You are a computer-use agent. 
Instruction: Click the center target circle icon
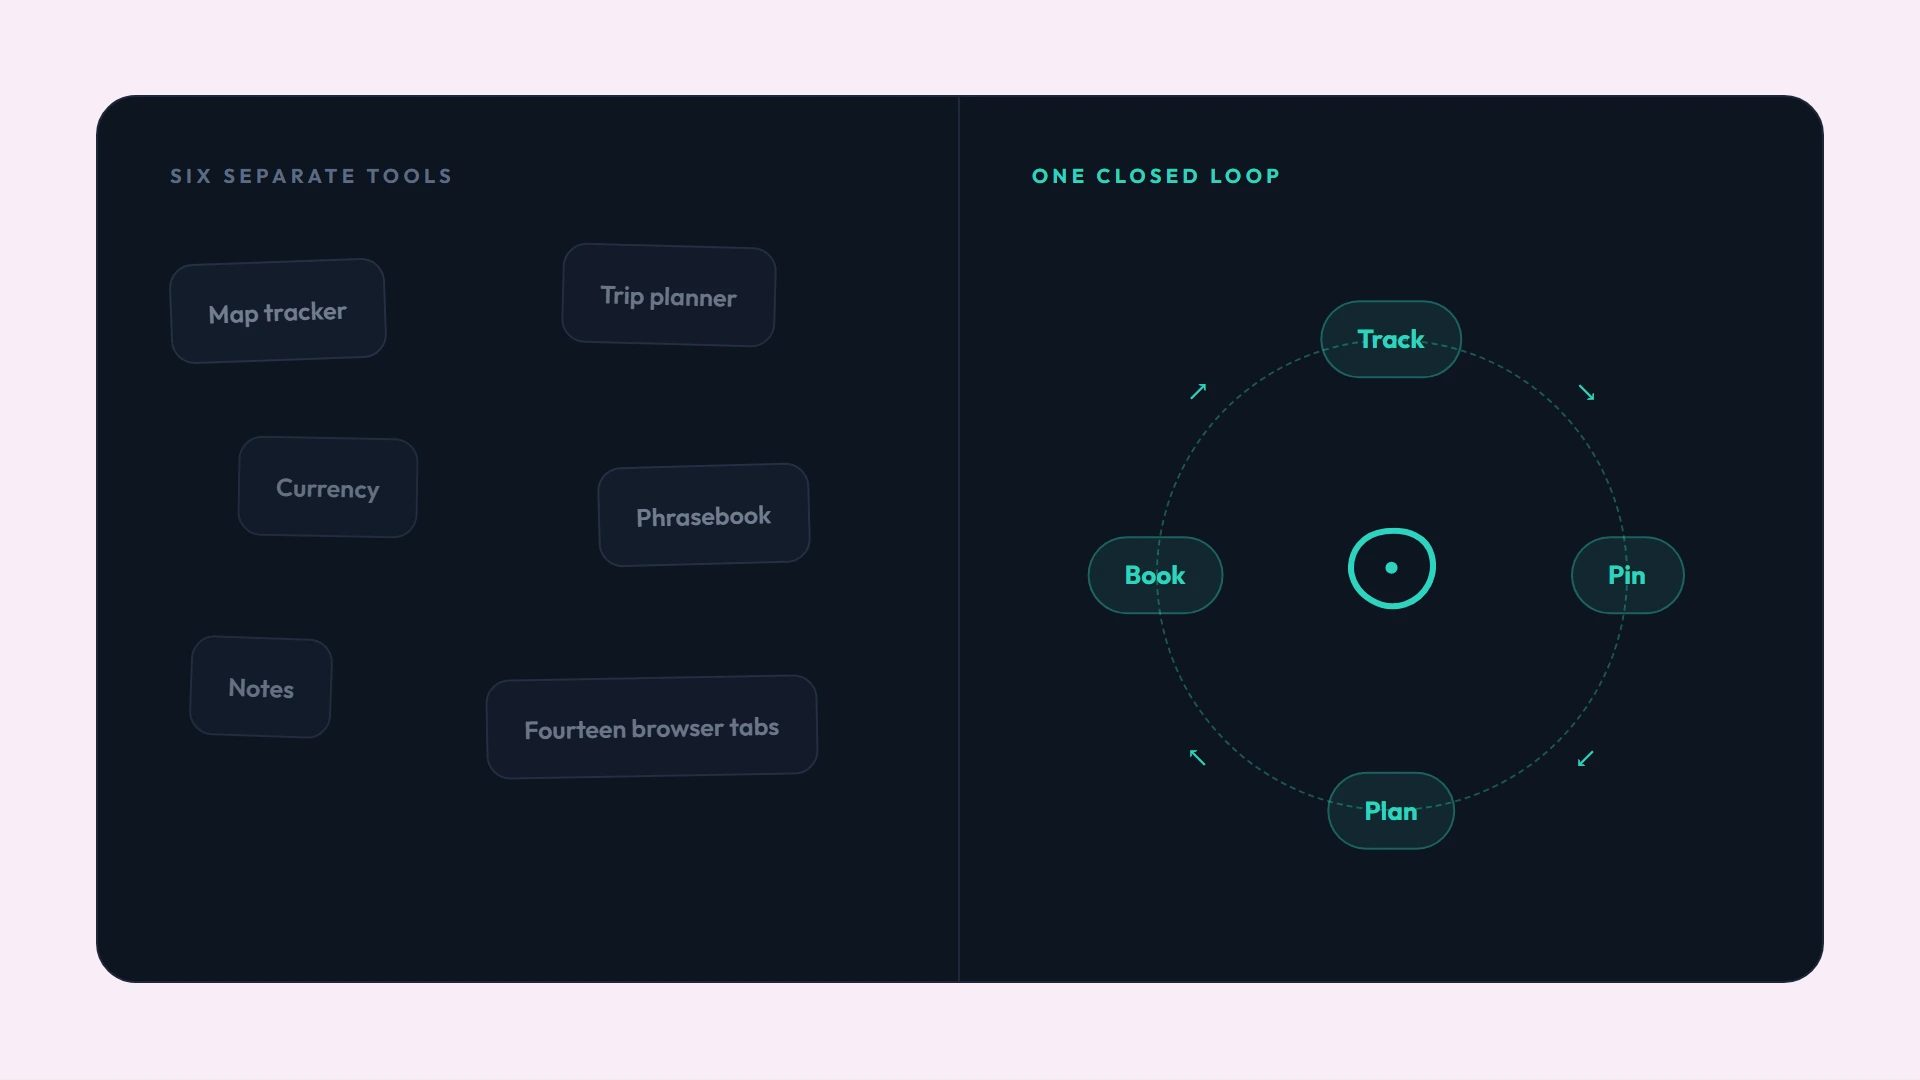click(1391, 568)
